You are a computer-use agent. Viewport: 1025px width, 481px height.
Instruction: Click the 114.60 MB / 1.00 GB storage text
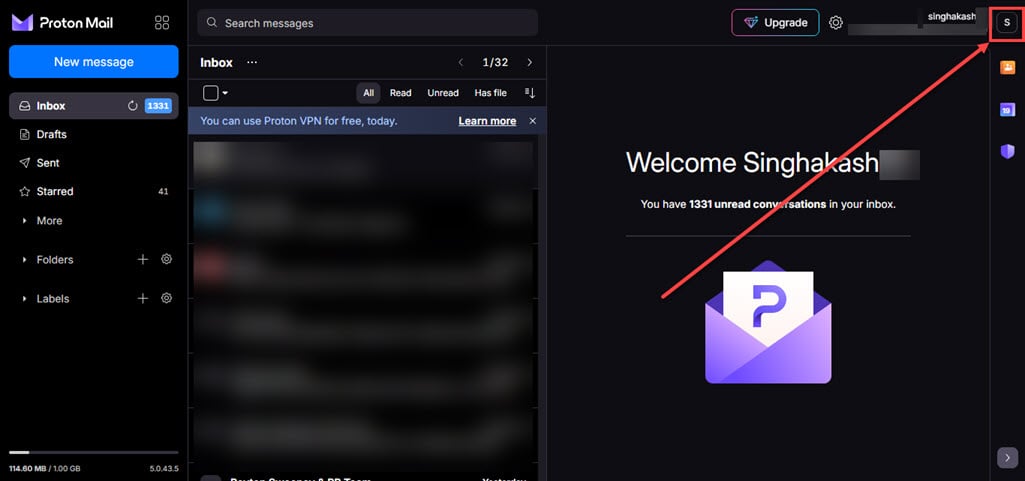pos(44,469)
